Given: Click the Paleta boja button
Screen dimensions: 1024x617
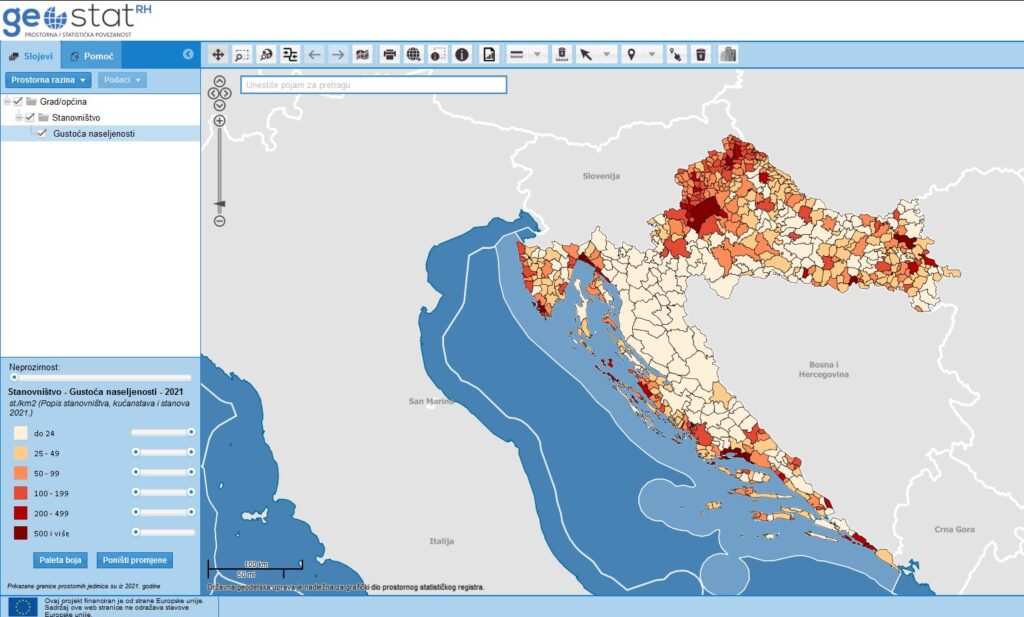Looking at the screenshot, I should [x=61, y=560].
